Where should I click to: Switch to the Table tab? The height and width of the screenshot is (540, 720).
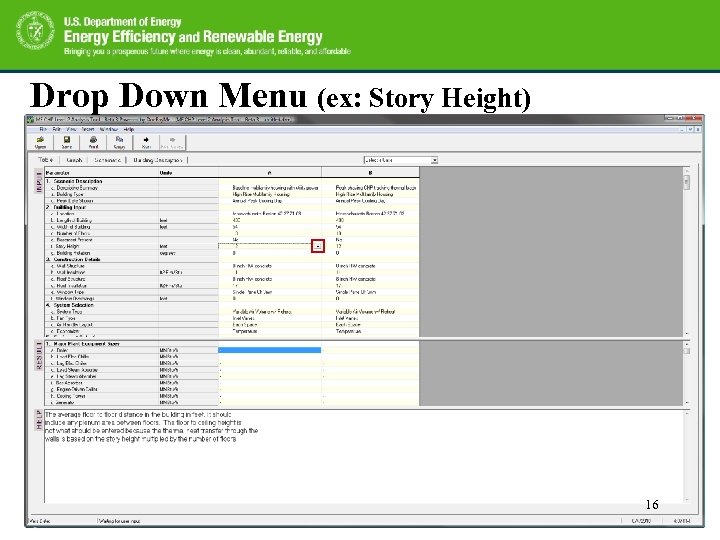(46, 160)
